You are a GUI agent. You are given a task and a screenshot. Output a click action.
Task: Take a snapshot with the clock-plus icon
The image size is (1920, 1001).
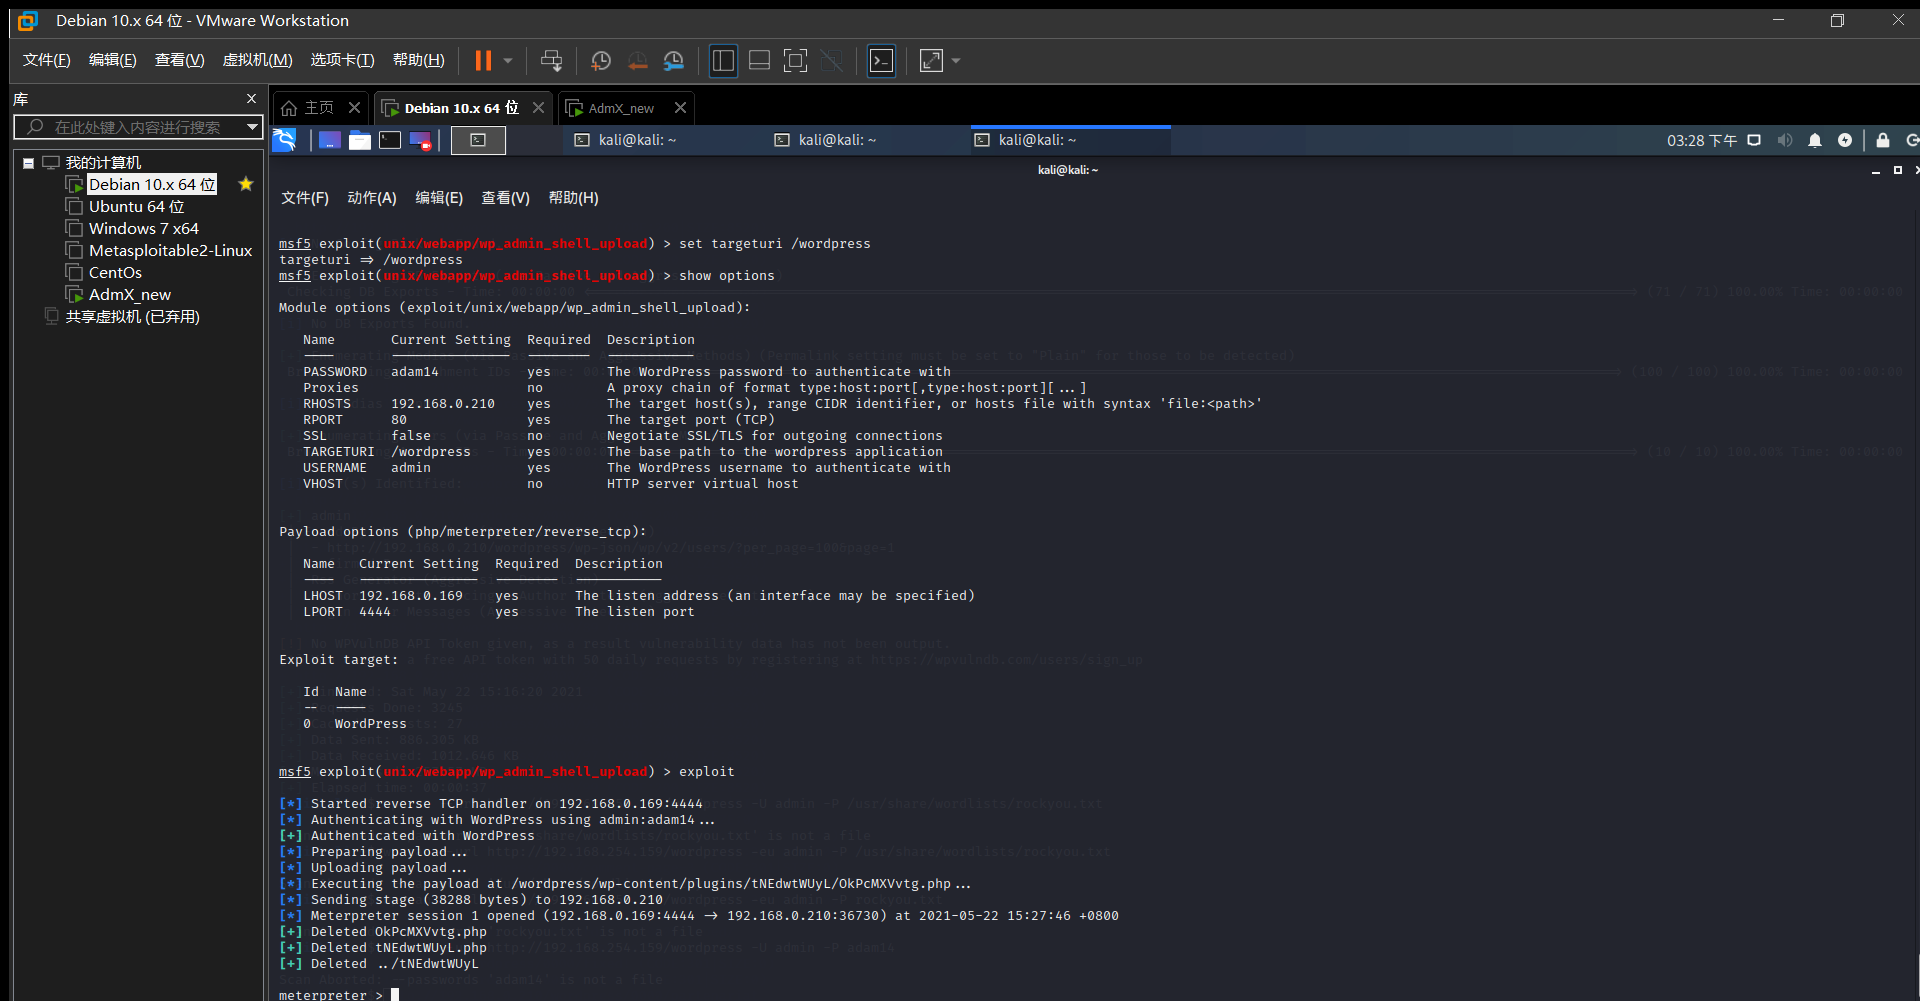click(601, 61)
